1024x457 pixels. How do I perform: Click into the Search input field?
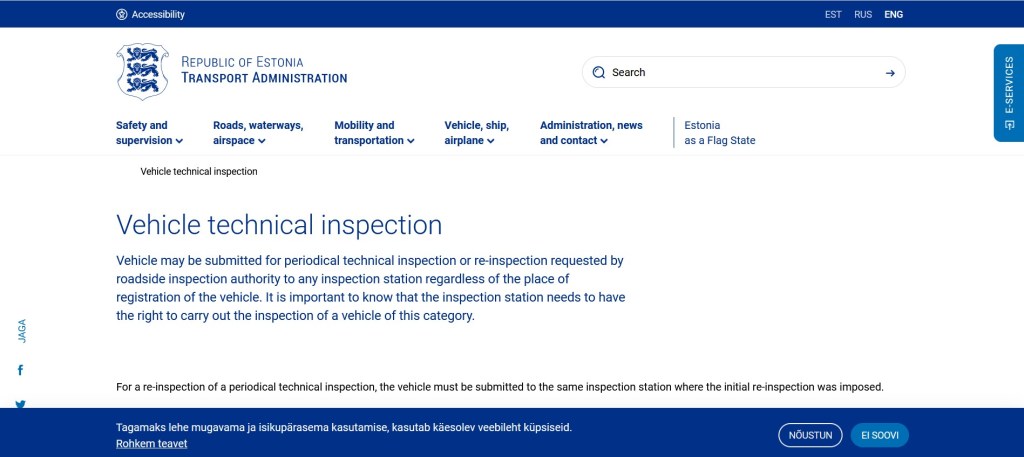[x=740, y=72]
